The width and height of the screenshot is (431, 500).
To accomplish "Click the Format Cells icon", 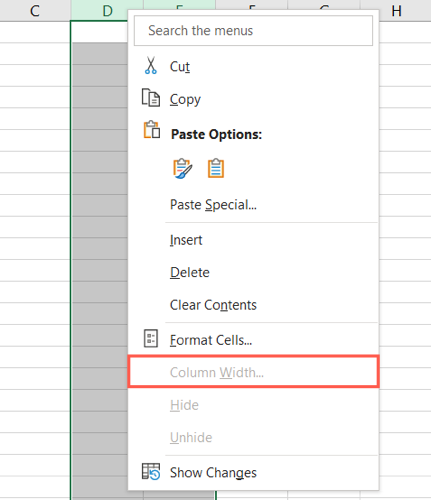I will click(151, 339).
